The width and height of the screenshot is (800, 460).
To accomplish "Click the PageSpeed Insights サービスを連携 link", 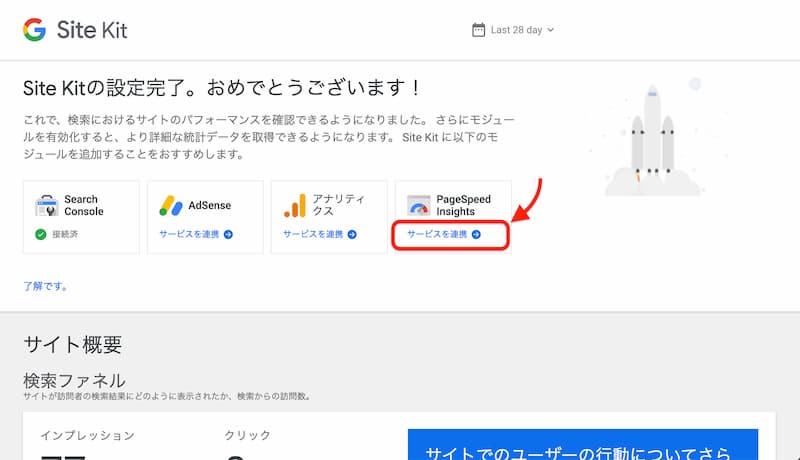I will pyautogui.click(x=444, y=234).
